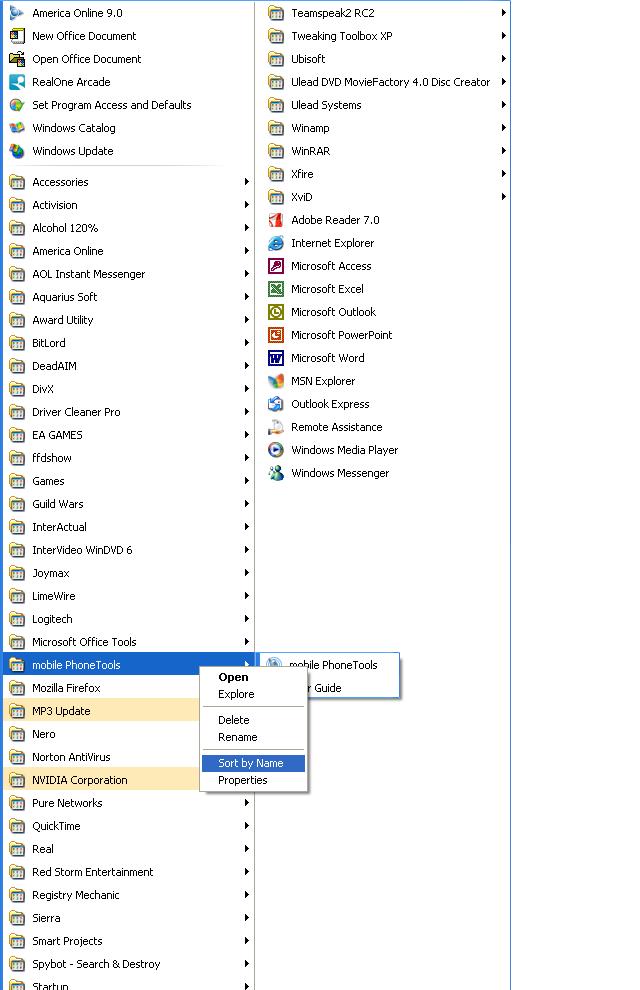This screenshot has width=640, height=990.
Task: Open the Driver Cleaner Pro folder
Action: (x=129, y=412)
